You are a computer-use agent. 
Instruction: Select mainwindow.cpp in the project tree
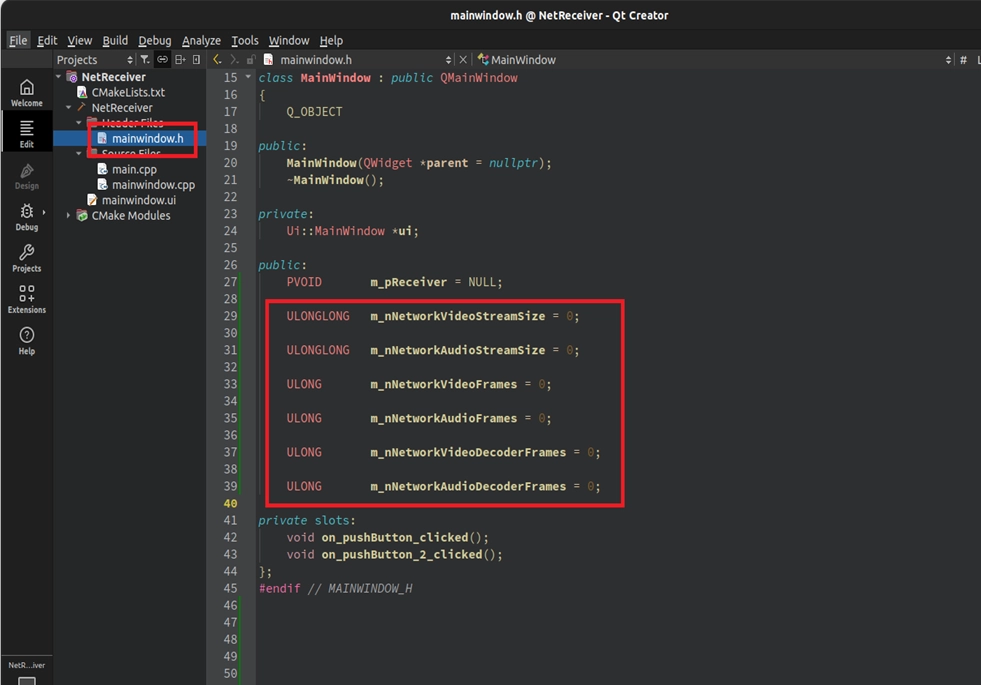pyautogui.click(x=153, y=185)
